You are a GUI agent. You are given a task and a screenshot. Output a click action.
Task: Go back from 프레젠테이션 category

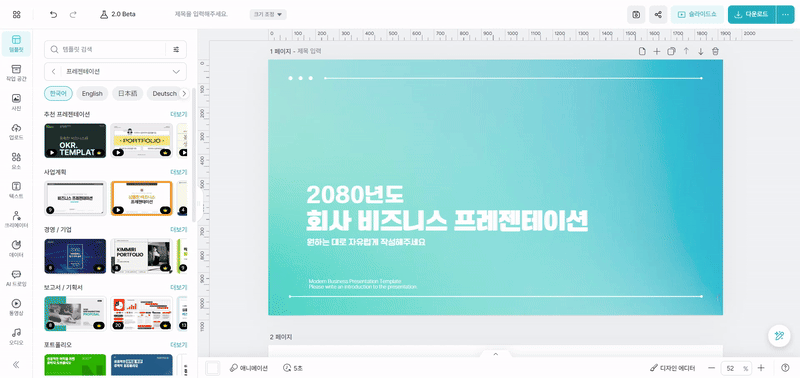[x=54, y=71]
